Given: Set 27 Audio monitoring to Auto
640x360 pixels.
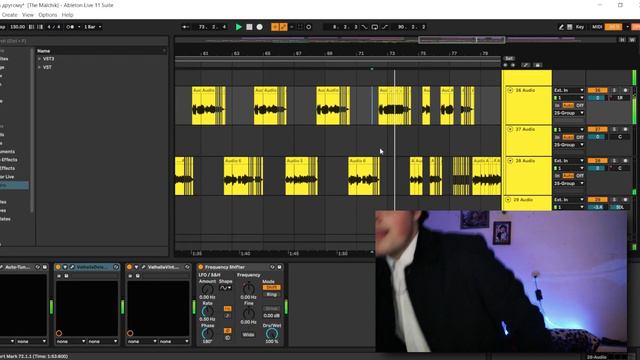Looking at the screenshot, I should pyautogui.click(x=568, y=137).
